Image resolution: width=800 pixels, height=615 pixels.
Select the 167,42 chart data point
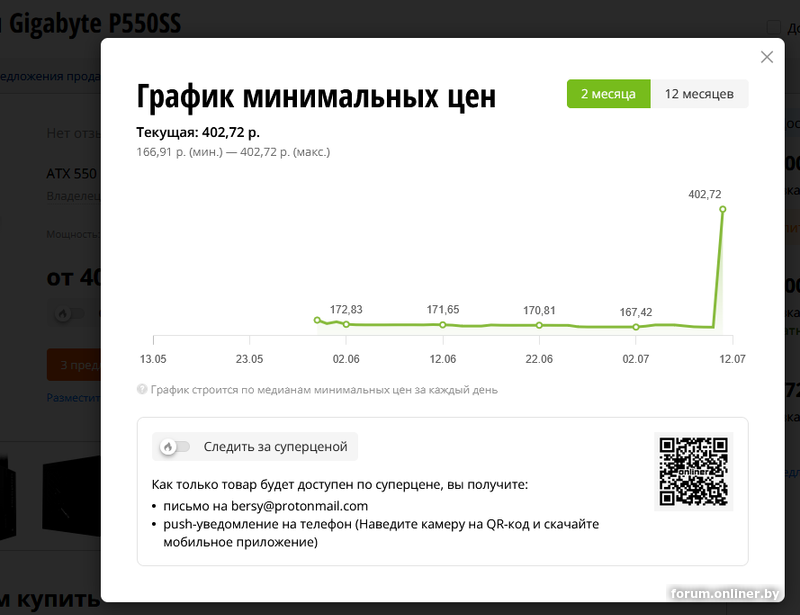(x=636, y=327)
